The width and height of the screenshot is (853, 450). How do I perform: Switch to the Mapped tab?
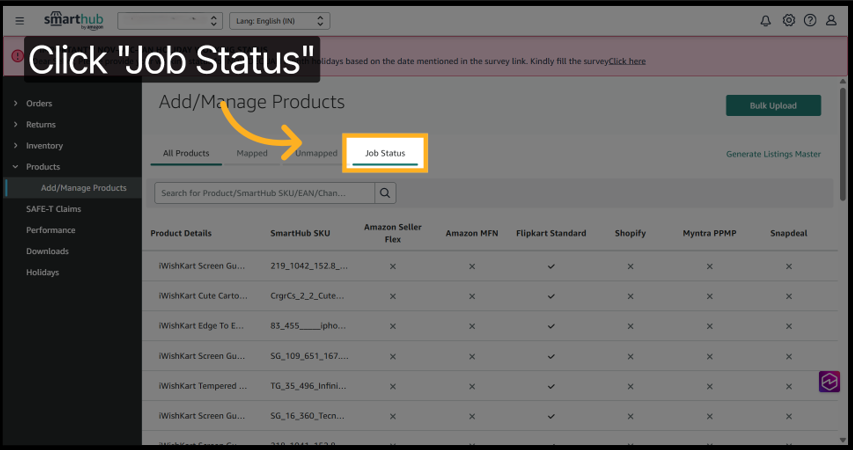click(x=252, y=154)
